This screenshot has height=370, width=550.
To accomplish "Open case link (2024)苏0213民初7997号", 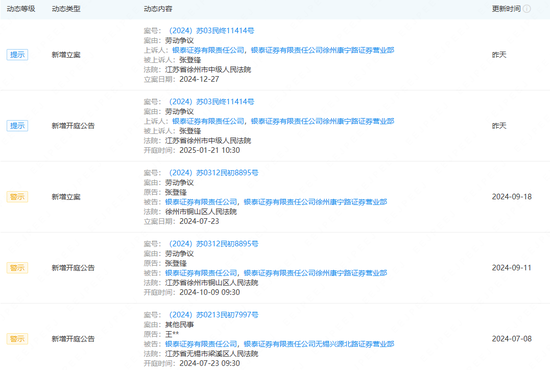I will pyautogui.click(x=214, y=315).
